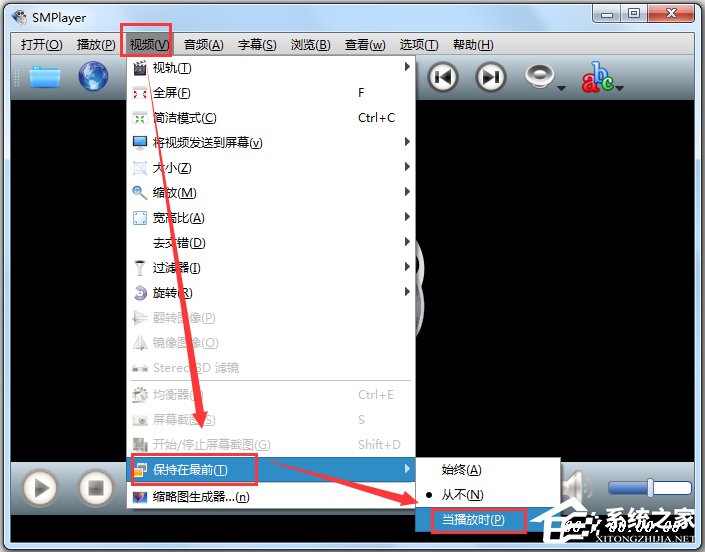705x552 pixels.
Task: Open the 选项(T) menu
Action: (419, 45)
